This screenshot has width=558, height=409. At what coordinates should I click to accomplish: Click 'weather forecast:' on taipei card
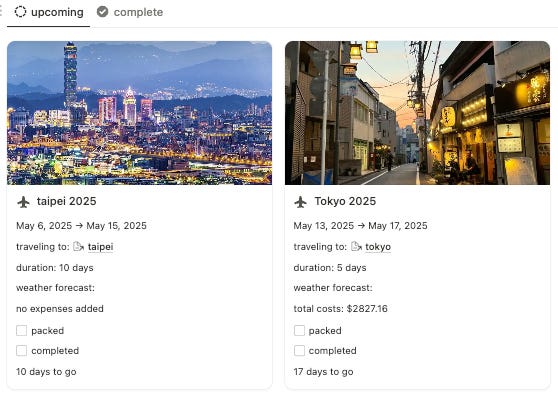(x=56, y=288)
